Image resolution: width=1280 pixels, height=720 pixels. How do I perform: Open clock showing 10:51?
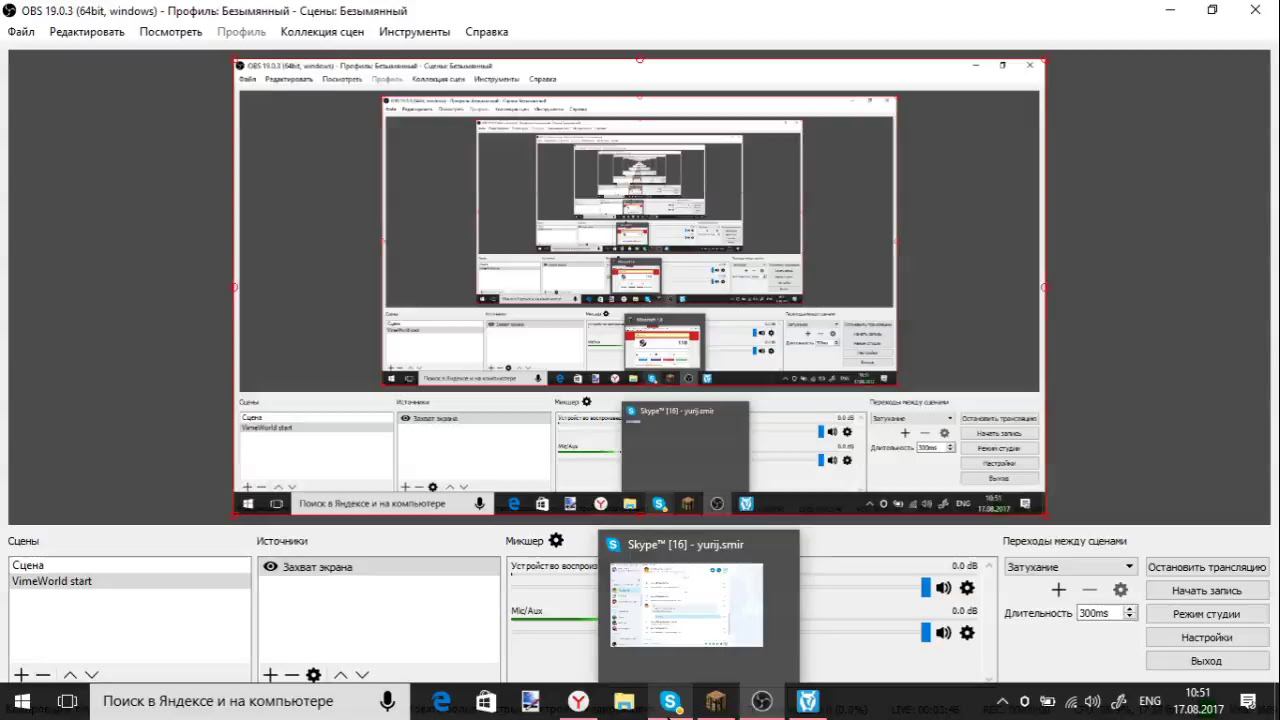[x=1198, y=701]
